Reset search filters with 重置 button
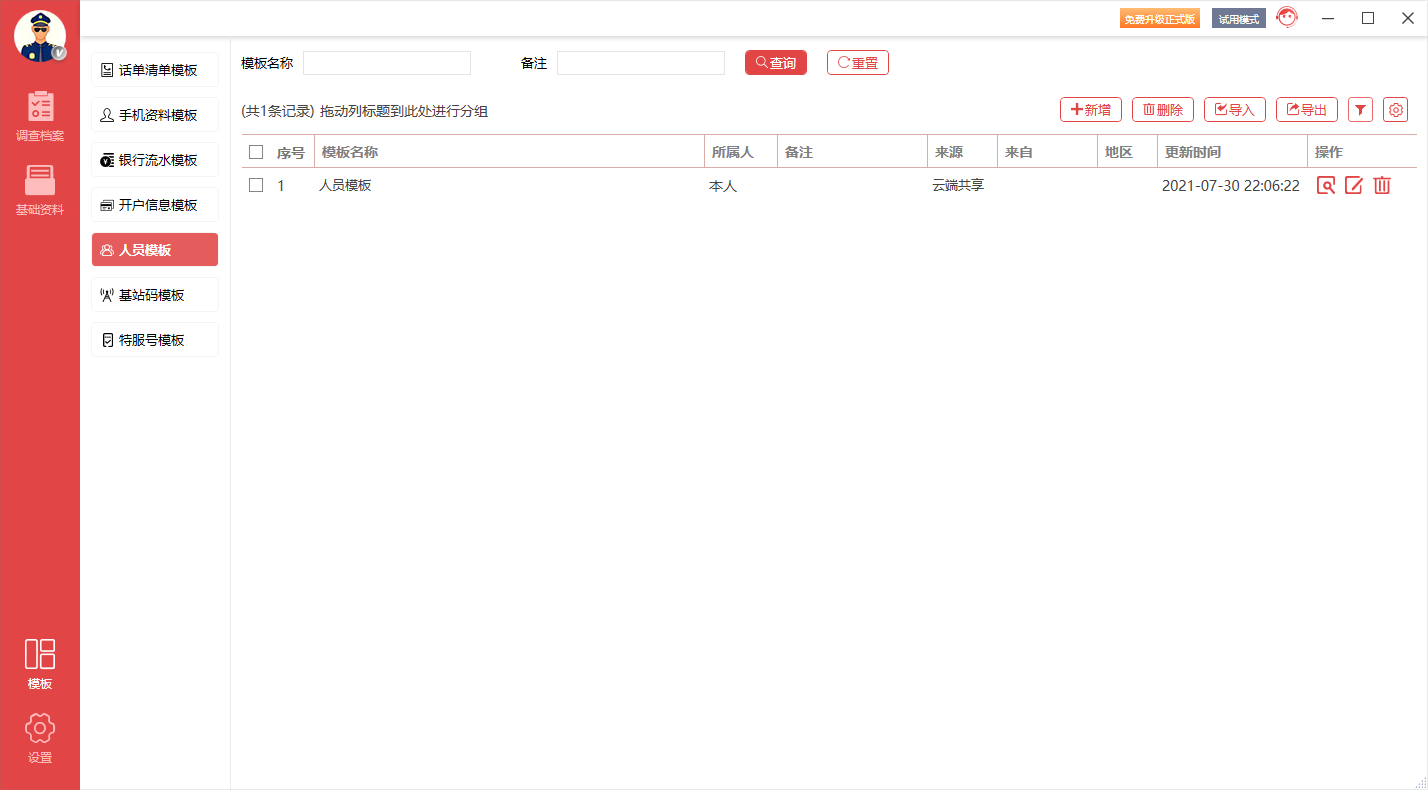This screenshot has height=790, width=1428. (857, 62)
